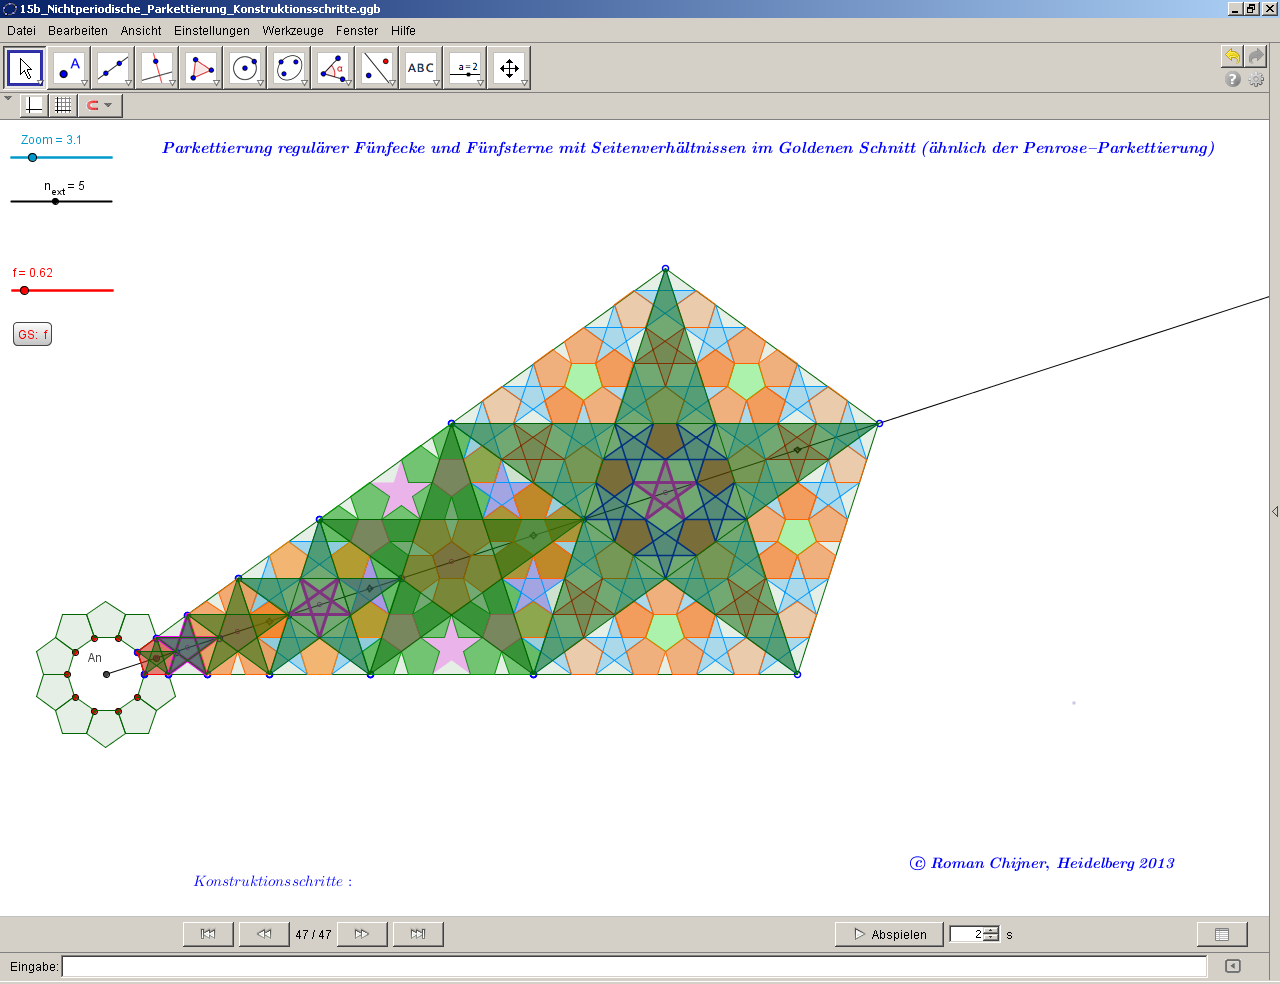Click the Undo arrow icon
This screenshot has height=984, width=1280.
pos(1232,56)
